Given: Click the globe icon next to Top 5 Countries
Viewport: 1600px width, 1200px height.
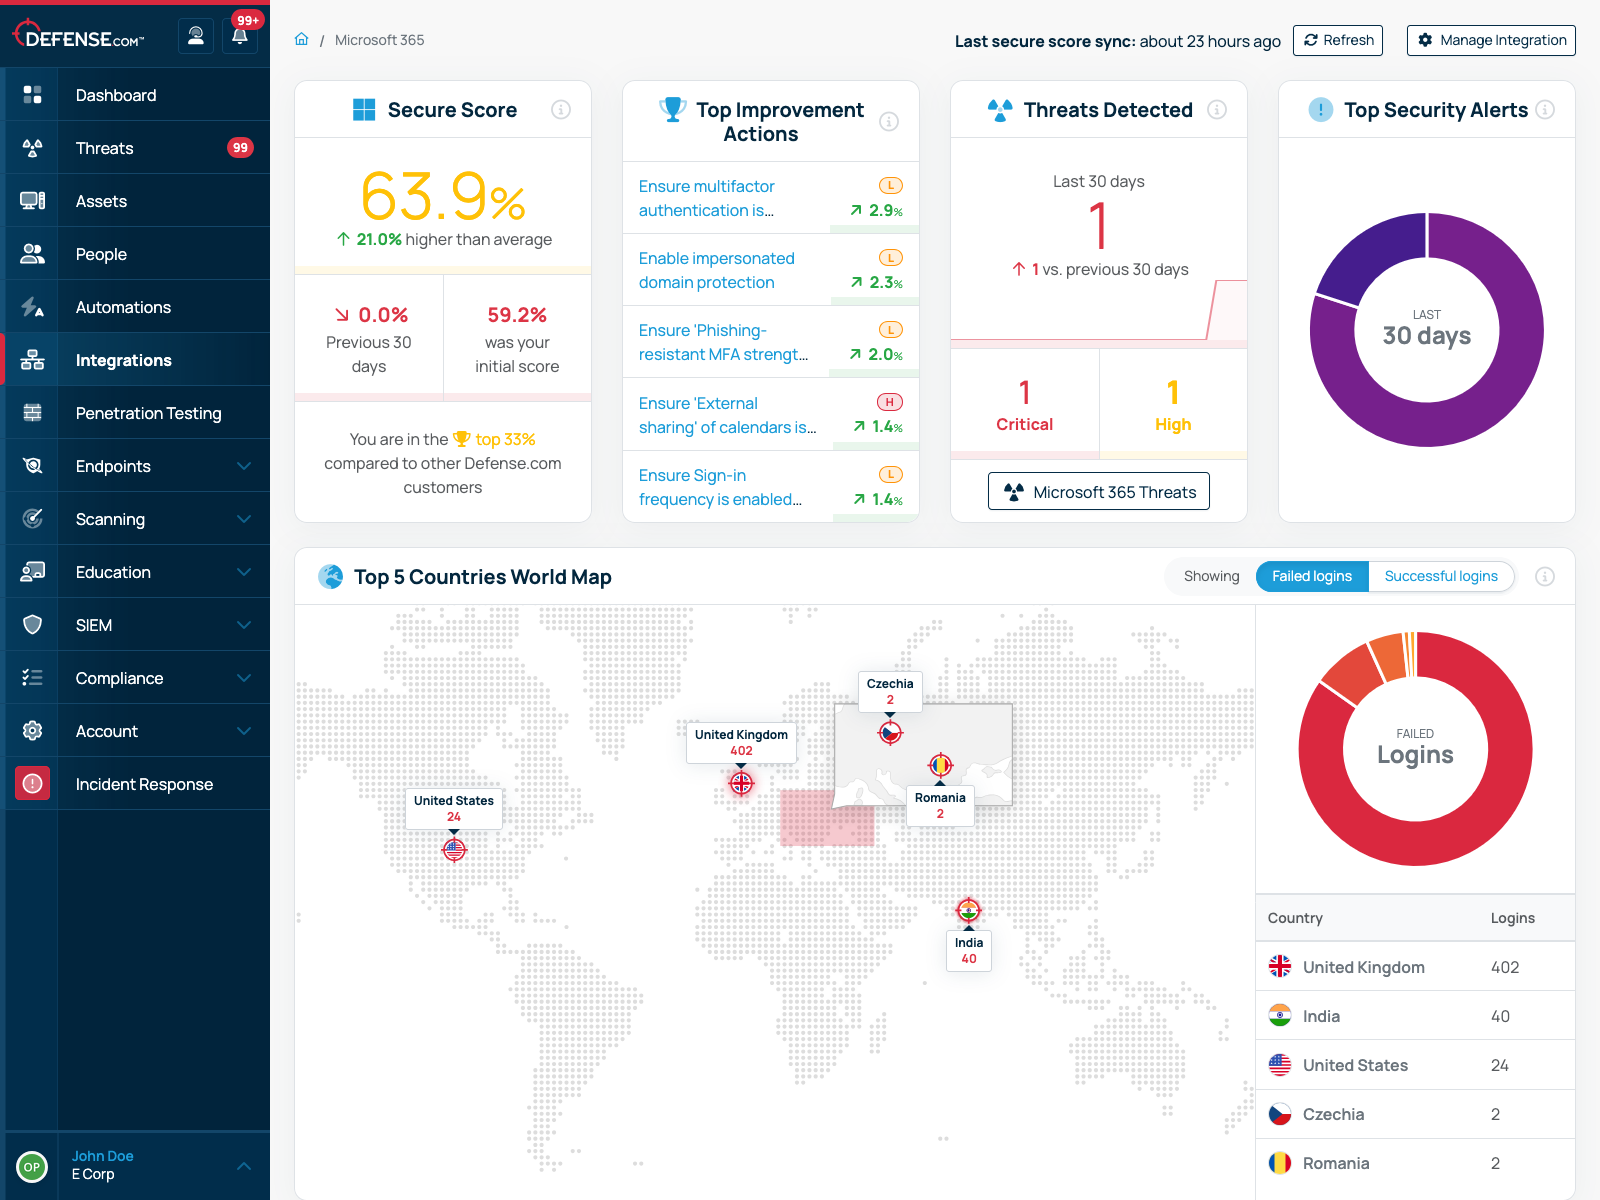Looking at the screenshot, I should click(331, 576).
